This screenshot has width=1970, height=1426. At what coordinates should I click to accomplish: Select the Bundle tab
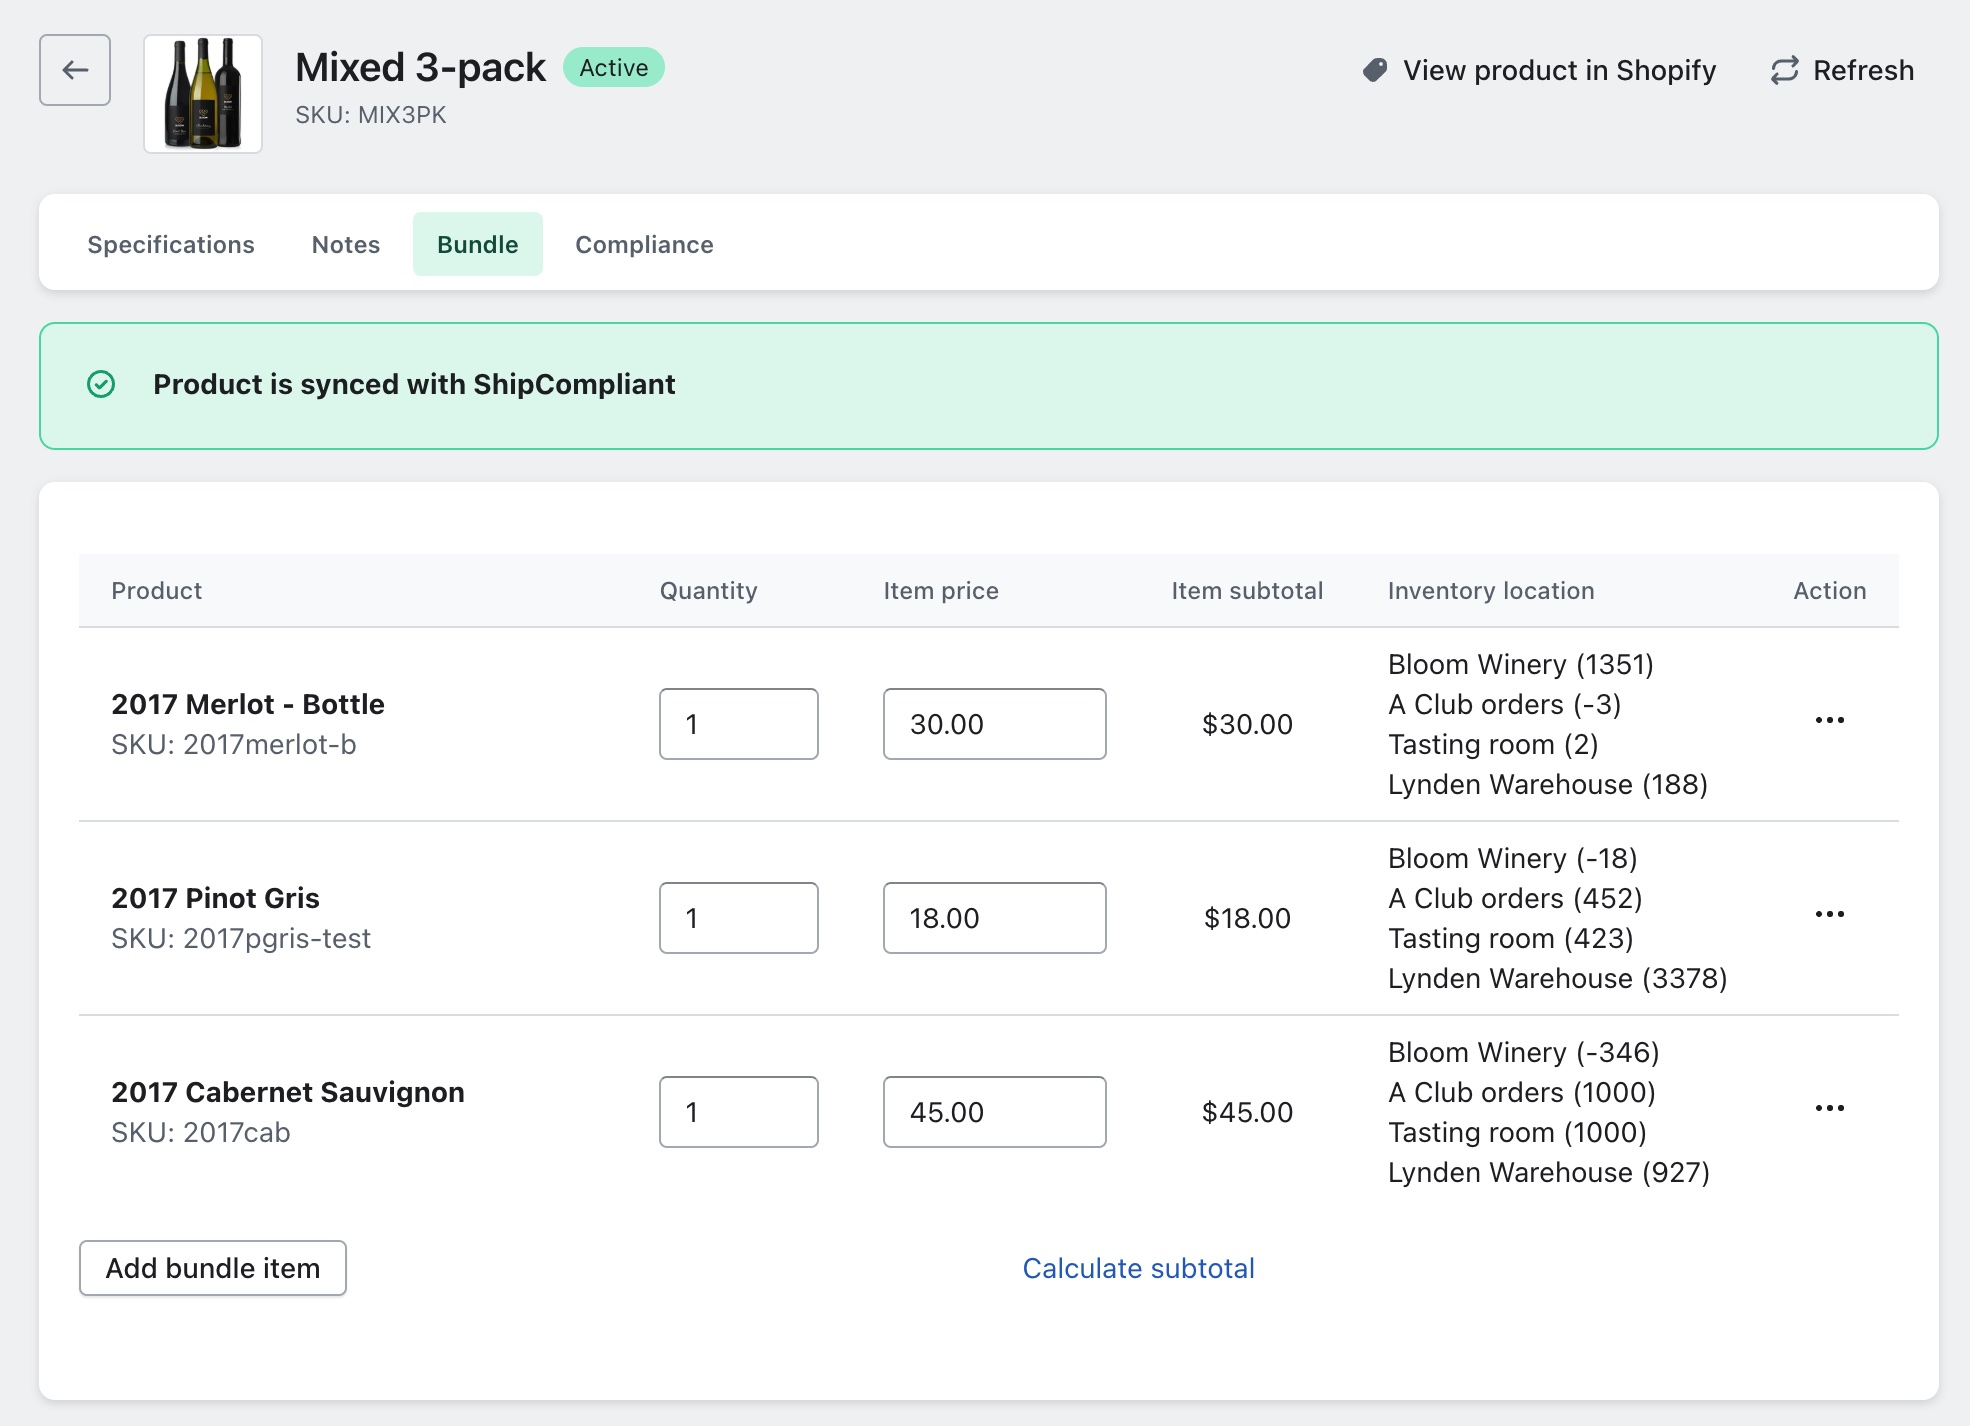[x=477, y=245]
